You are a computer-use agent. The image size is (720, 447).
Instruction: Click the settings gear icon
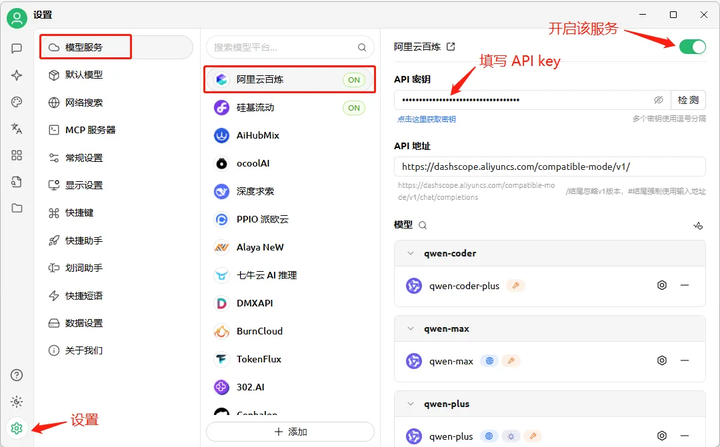click(x=17, y=428)
